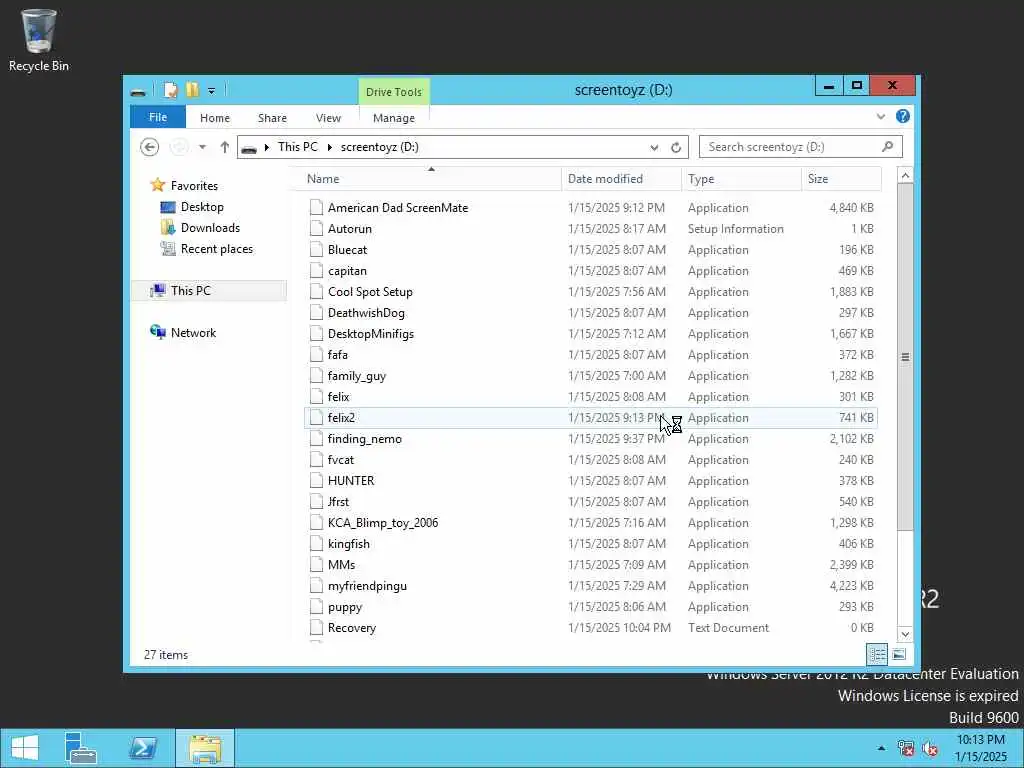
Task: Launch PowerShell from the taskbar
Action: (143, 748)
